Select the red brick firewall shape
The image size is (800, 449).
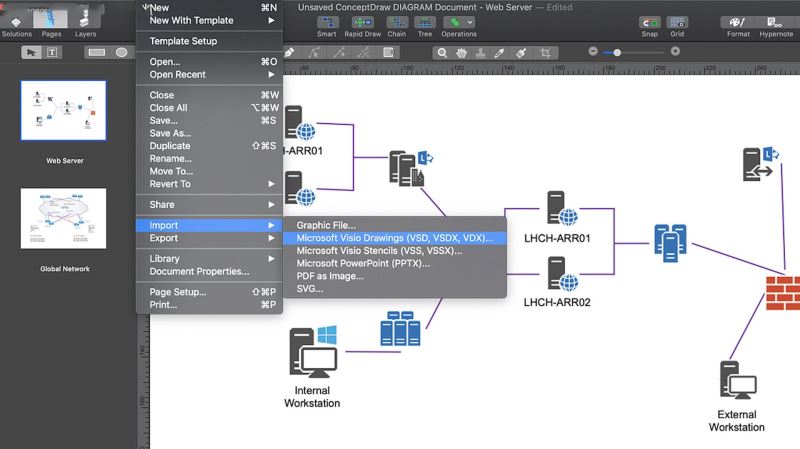click(783, 292)
